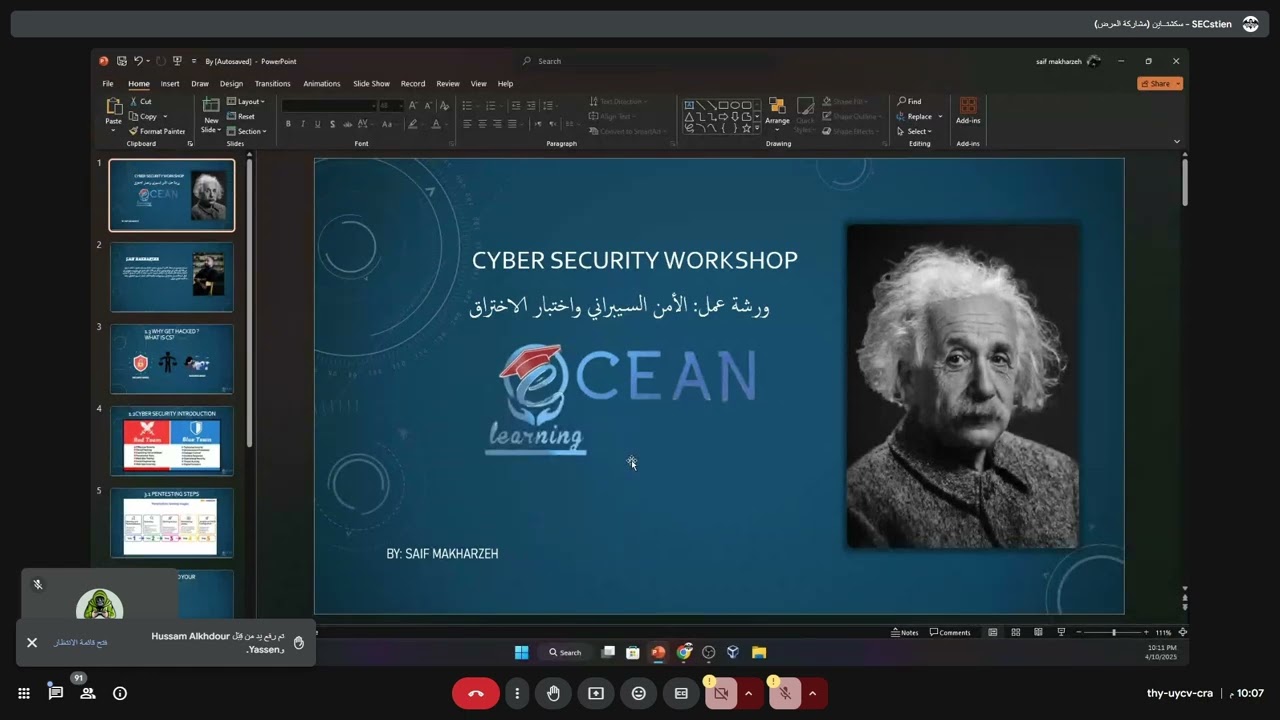Toggle Comments pane in status bar
Viewport: 1280px width, 720px height.
click(950, 632)
